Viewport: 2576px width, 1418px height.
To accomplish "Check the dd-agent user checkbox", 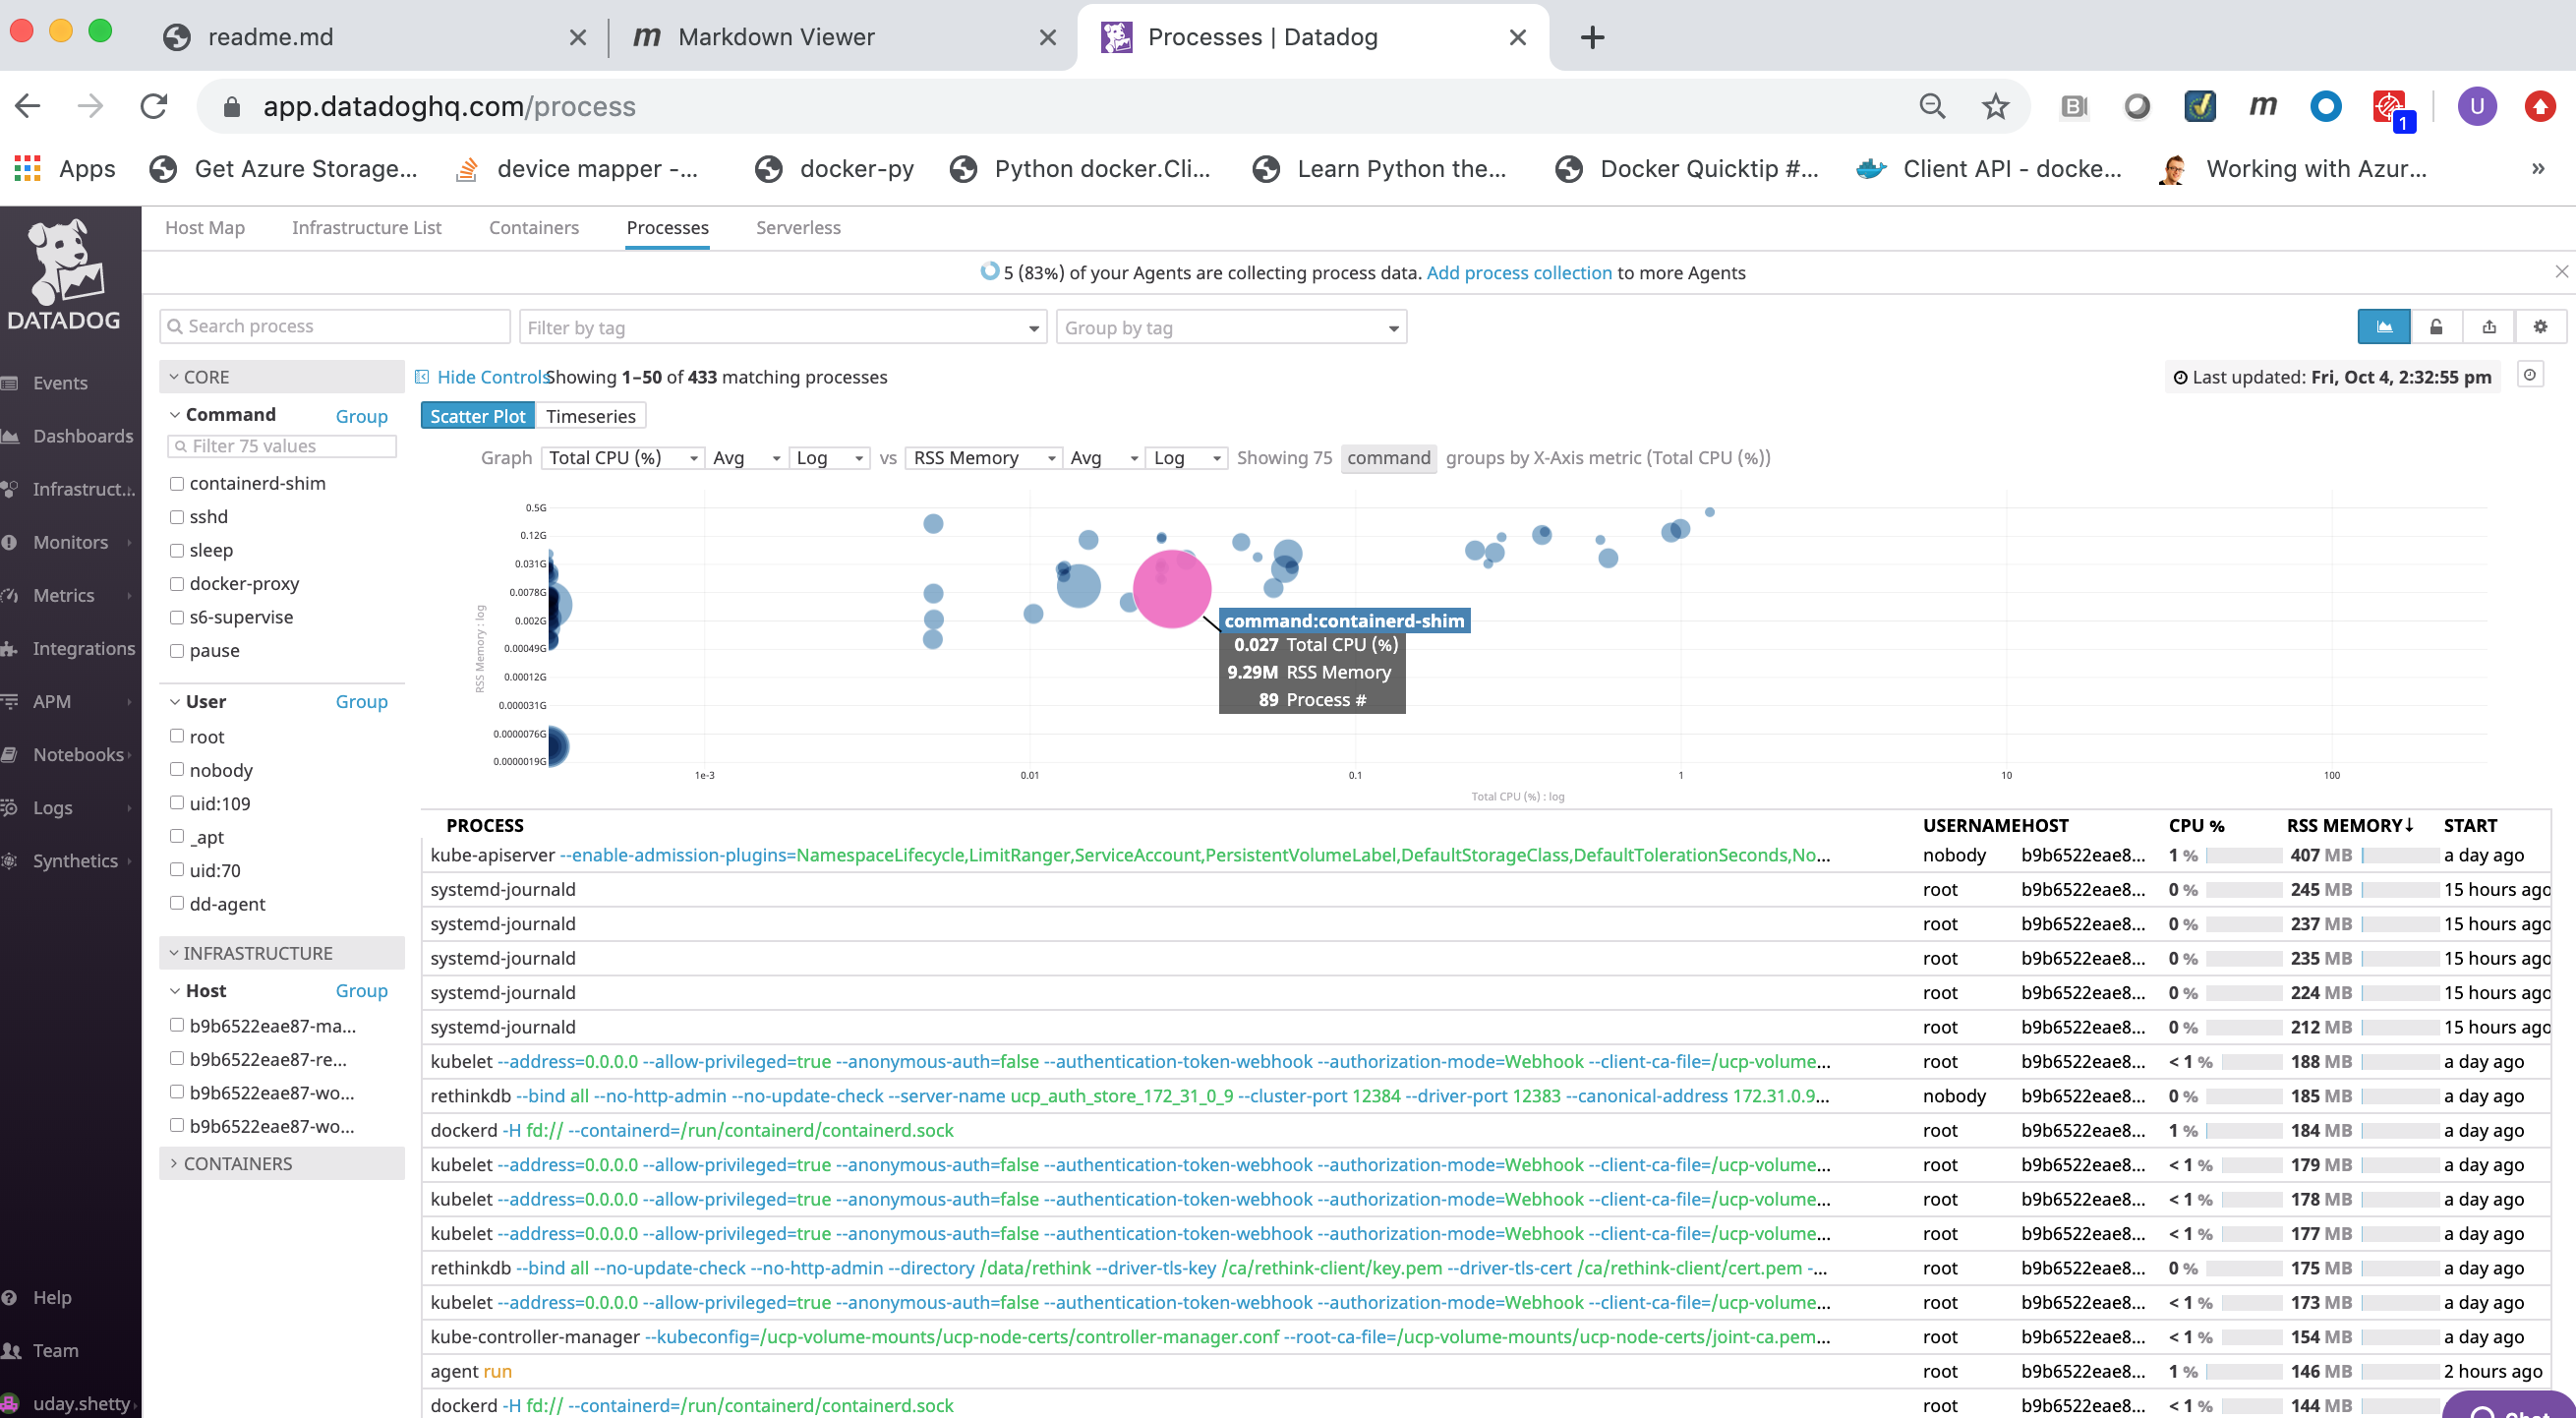I will [x=177, y=903].
